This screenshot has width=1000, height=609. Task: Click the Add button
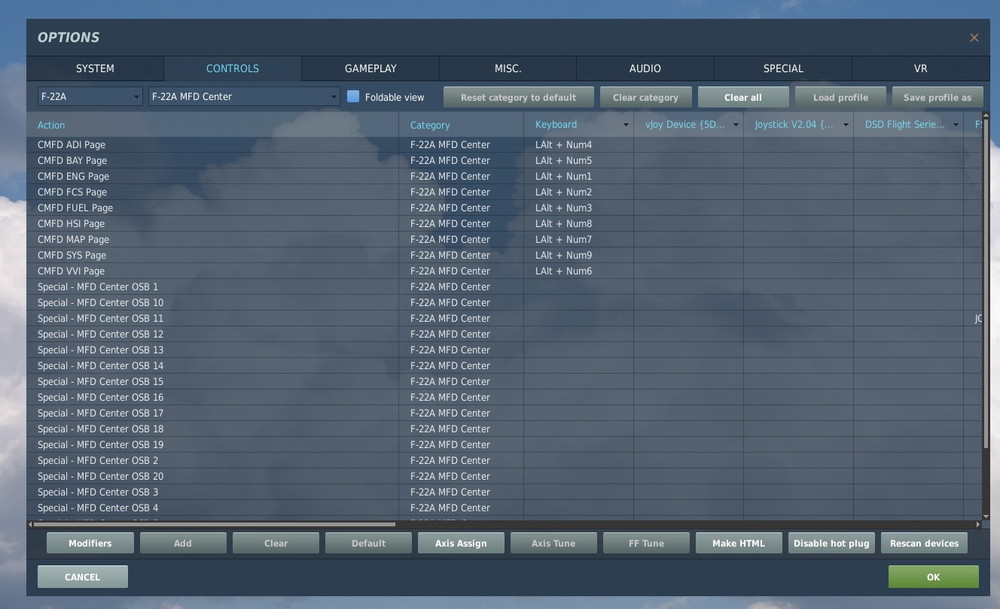[x=183, y=543]
